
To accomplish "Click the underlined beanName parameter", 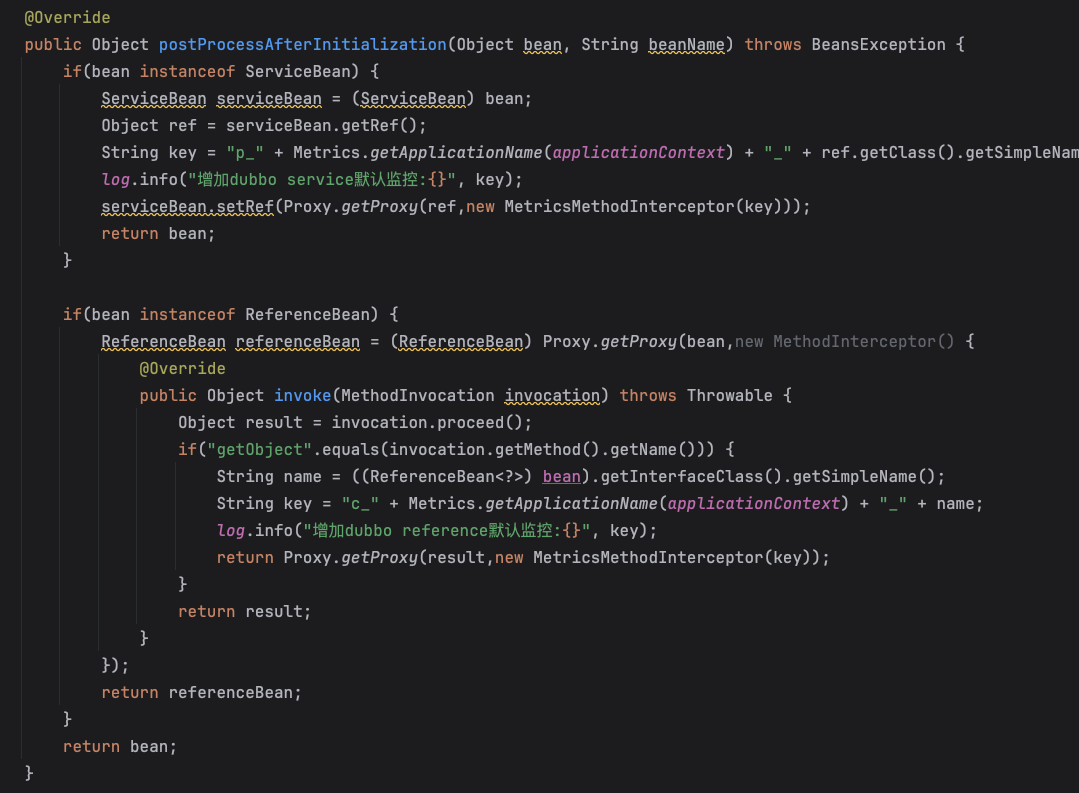I will (x=686, y=45).
